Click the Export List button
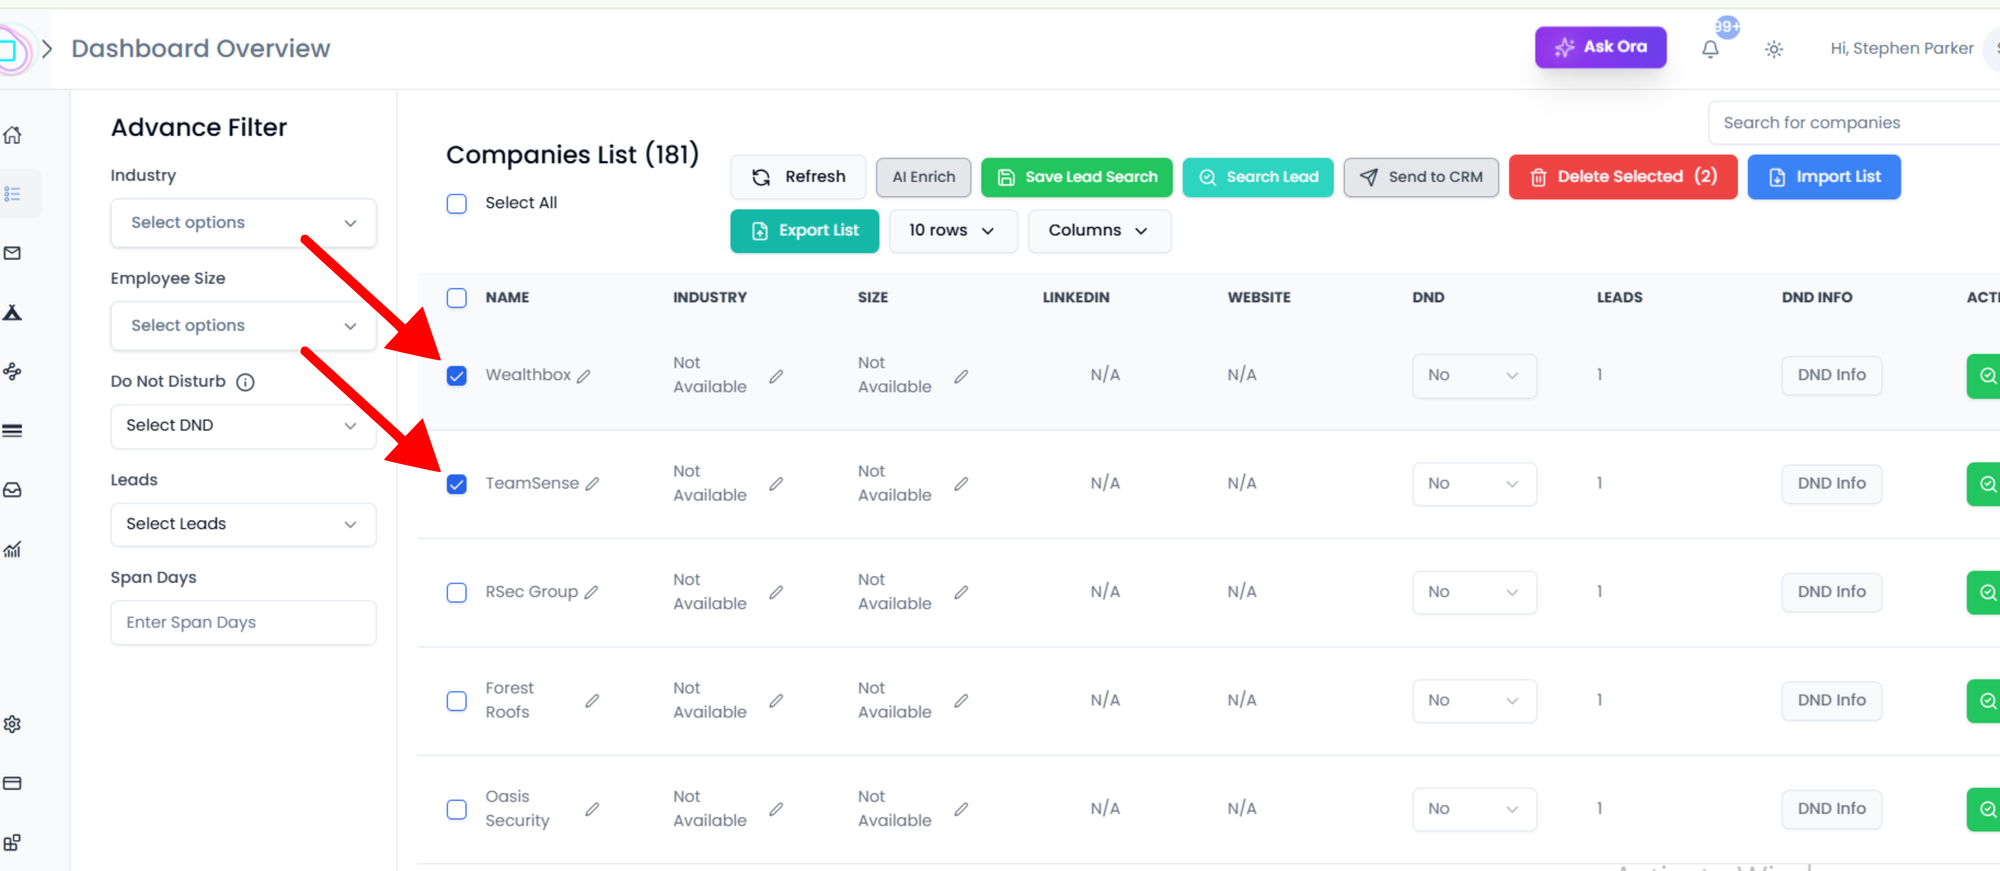The width and height of the screenshot is (2000, 871). pyautogui.click(x=804, y=231)
